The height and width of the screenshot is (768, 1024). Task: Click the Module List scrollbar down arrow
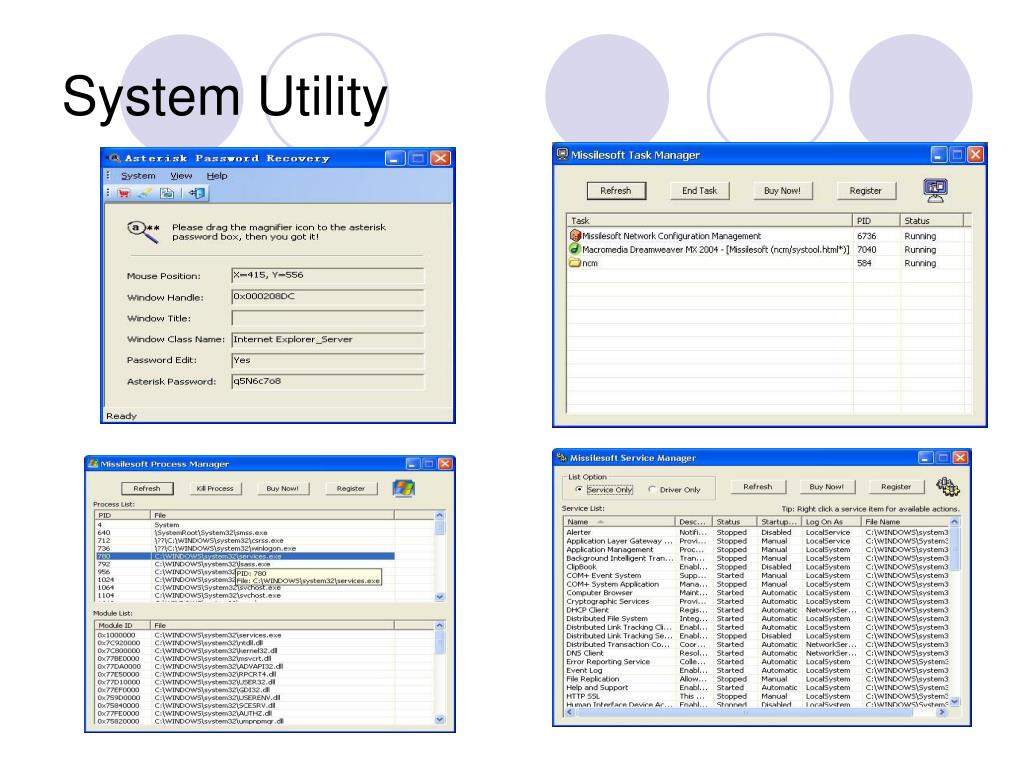coord(440,719)
